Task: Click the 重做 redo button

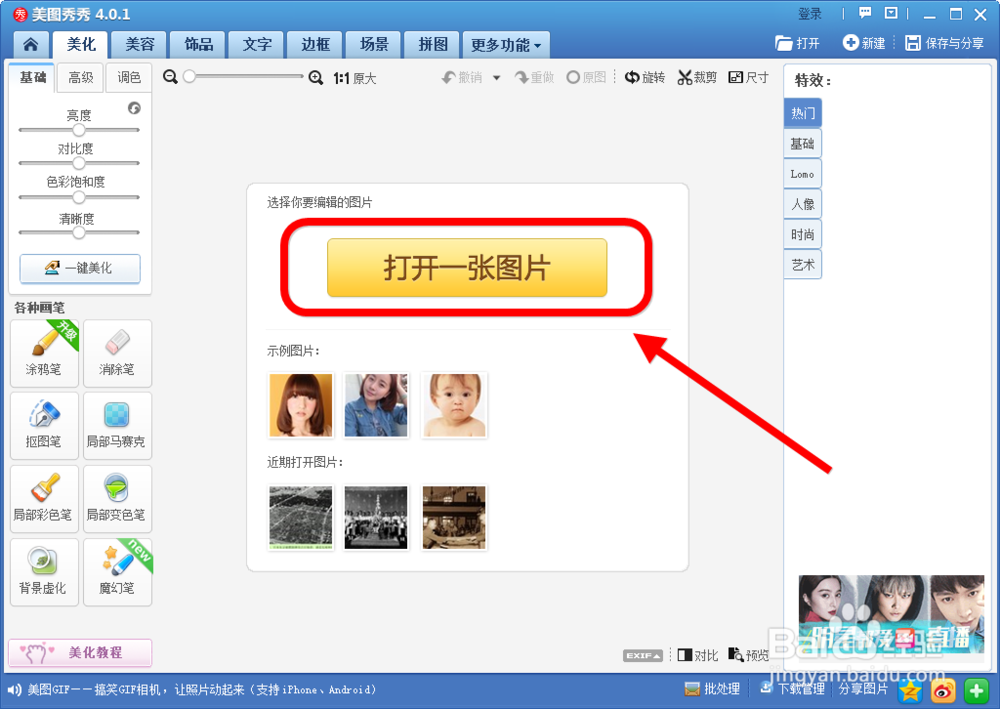Action: (534, 78)
